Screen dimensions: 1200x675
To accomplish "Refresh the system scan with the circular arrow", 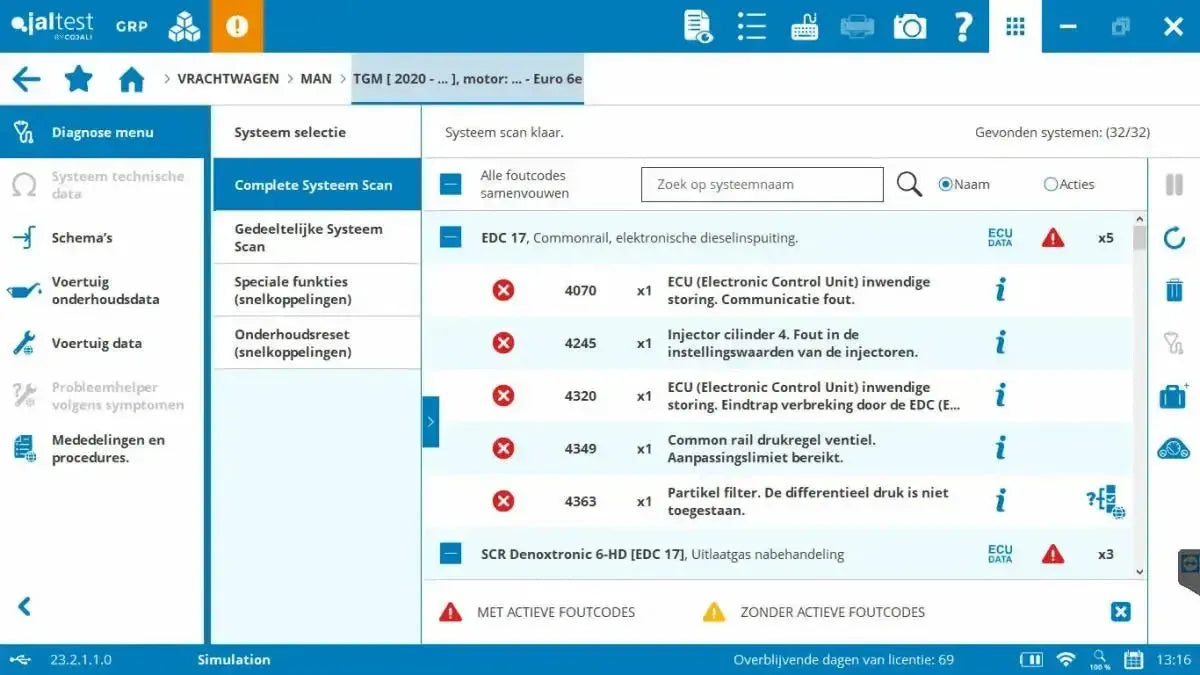I will click(1173, 237).
